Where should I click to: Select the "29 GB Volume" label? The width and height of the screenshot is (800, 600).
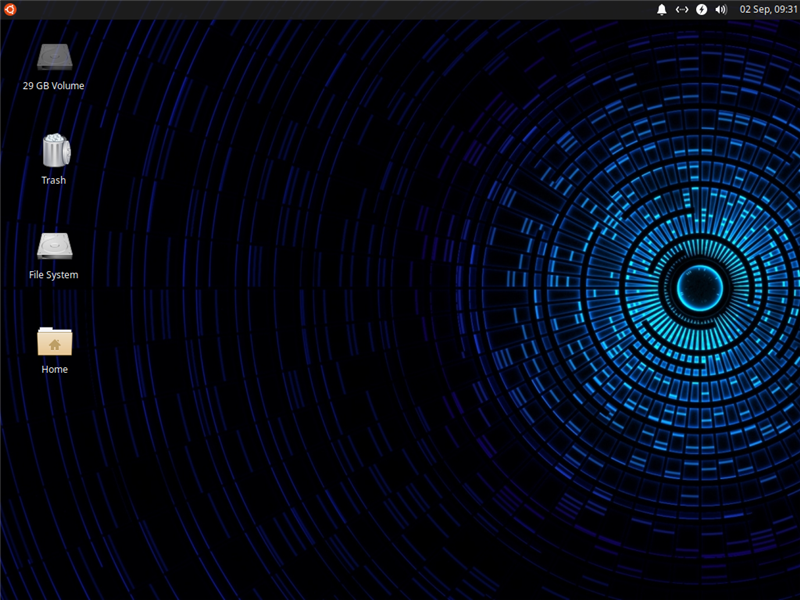tap(54, 86)
